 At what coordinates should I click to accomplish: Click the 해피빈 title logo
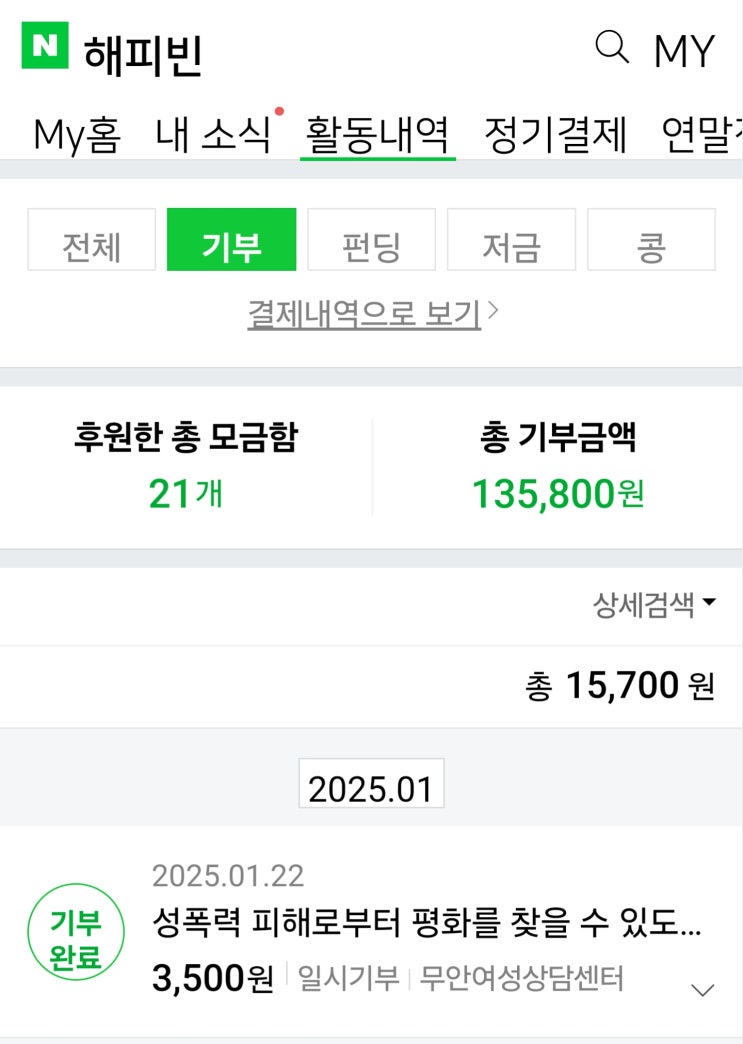[x=144, y=53]
